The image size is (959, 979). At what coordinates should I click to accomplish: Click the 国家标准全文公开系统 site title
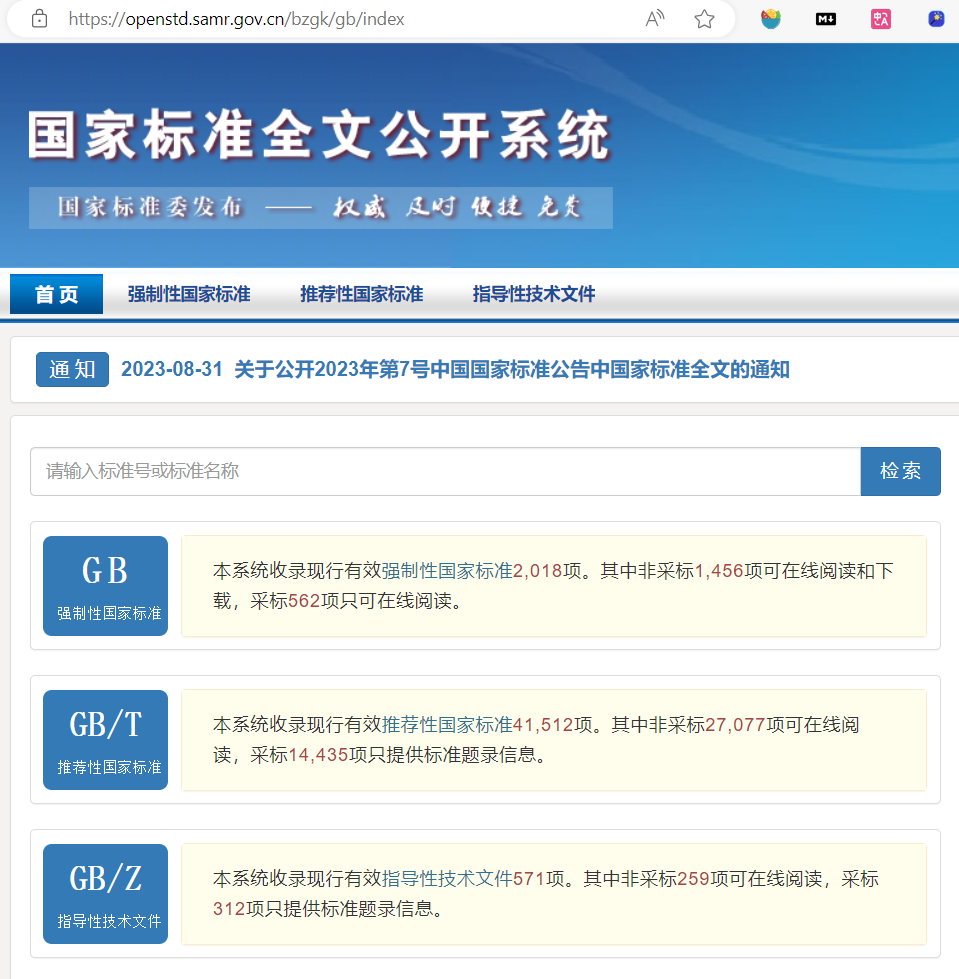pos(319,135)
